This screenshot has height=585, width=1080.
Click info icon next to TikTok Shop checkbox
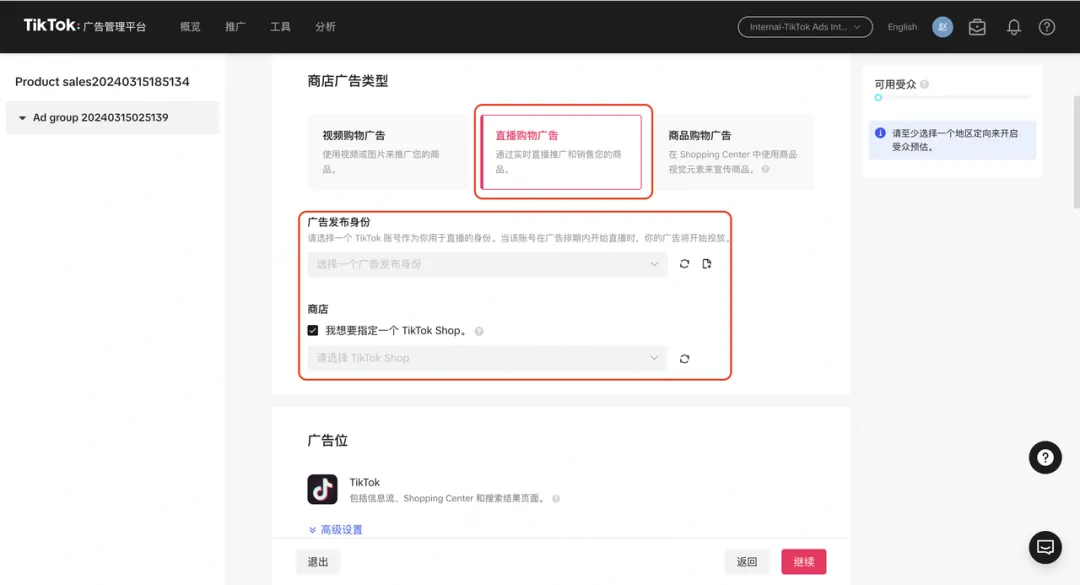point(479,331)
